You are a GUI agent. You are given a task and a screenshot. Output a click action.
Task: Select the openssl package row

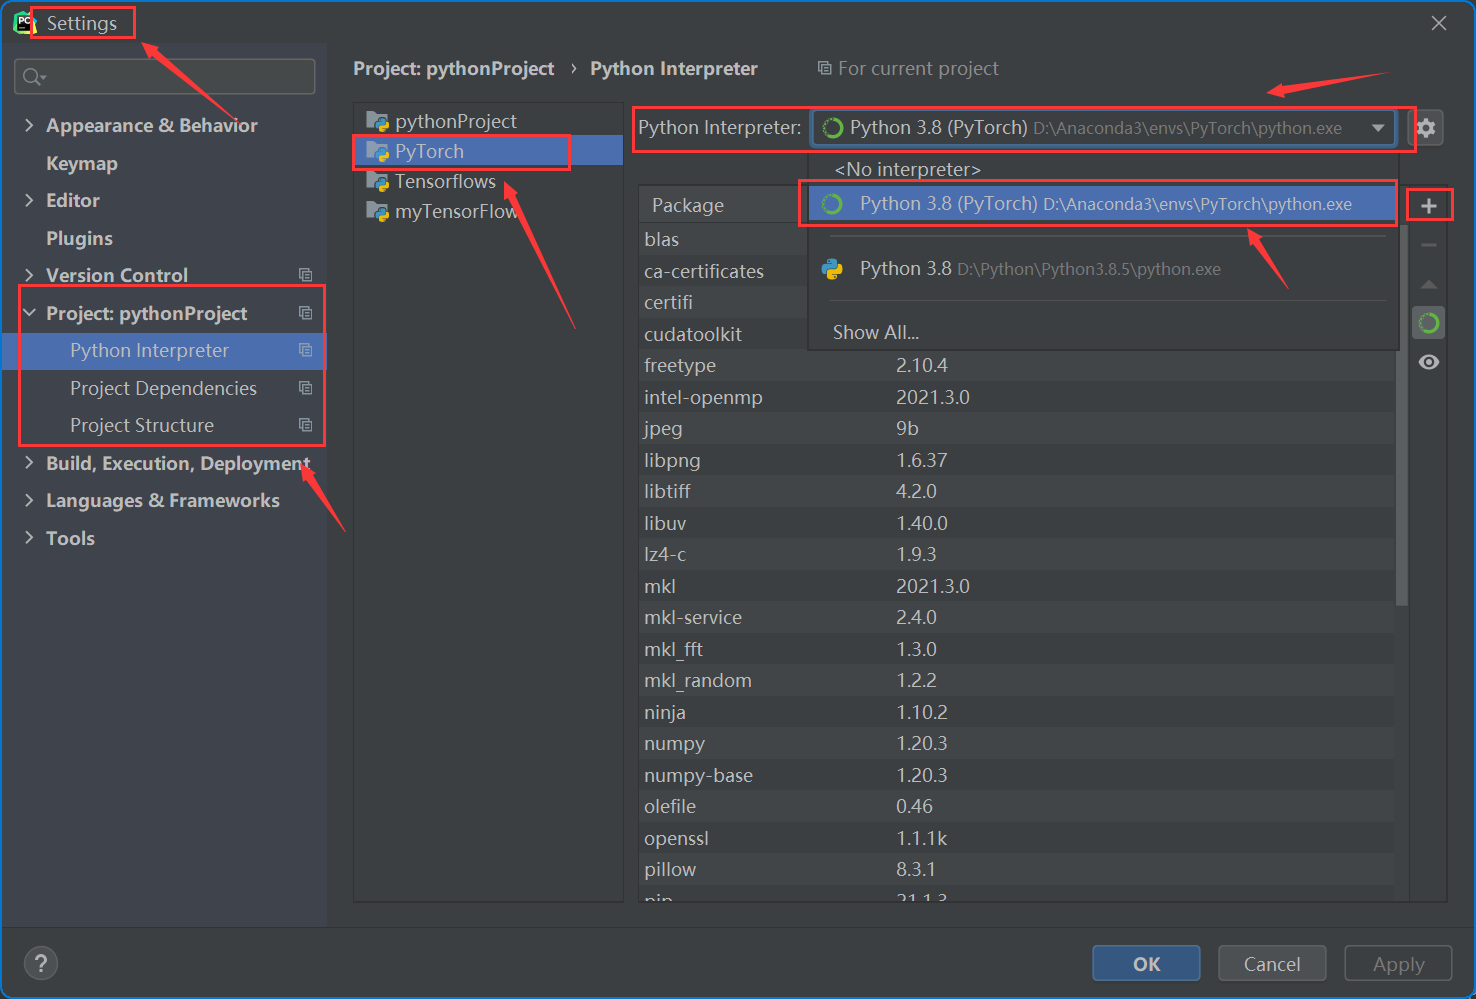pos(1016,838)
